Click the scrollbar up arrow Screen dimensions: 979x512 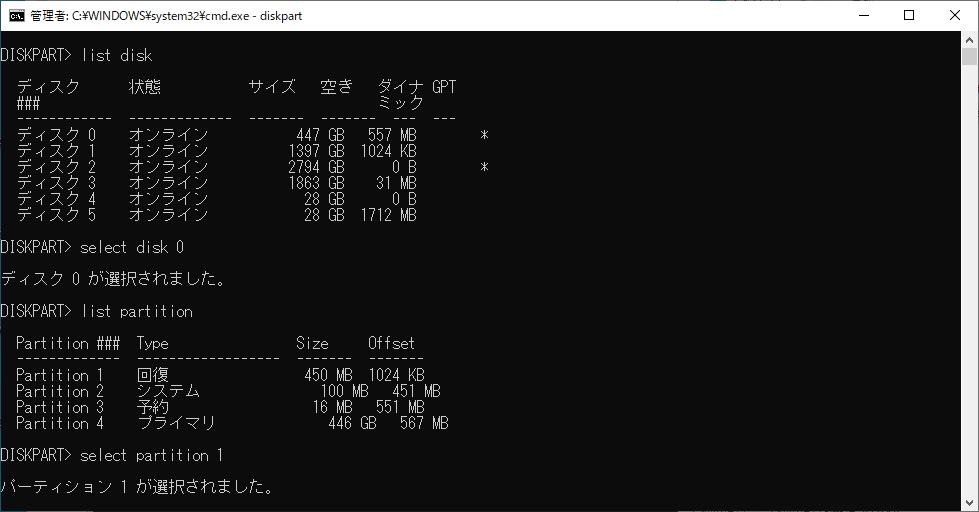(970, 39)
